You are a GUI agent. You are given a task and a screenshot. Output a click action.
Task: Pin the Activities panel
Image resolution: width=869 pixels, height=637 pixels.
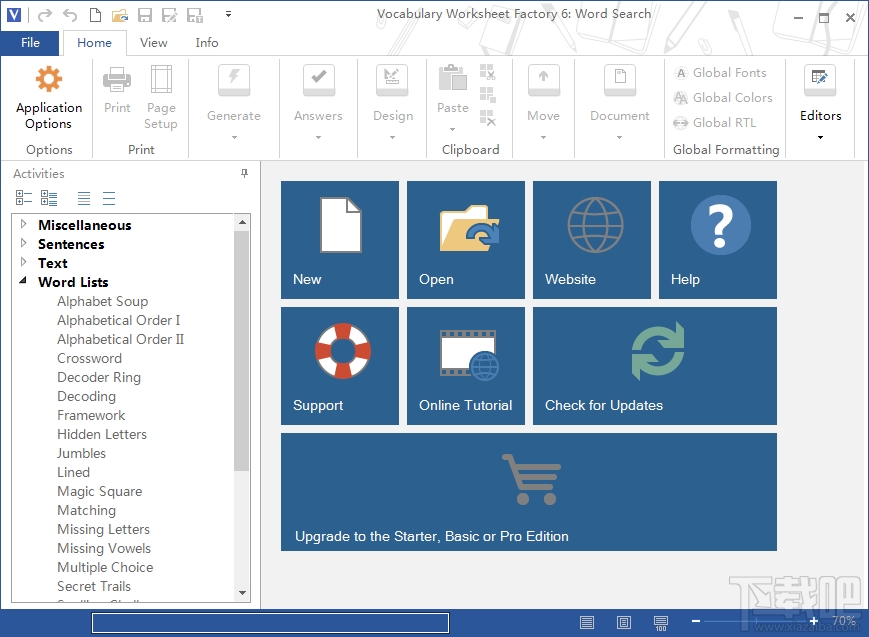(x=244, y=174)
